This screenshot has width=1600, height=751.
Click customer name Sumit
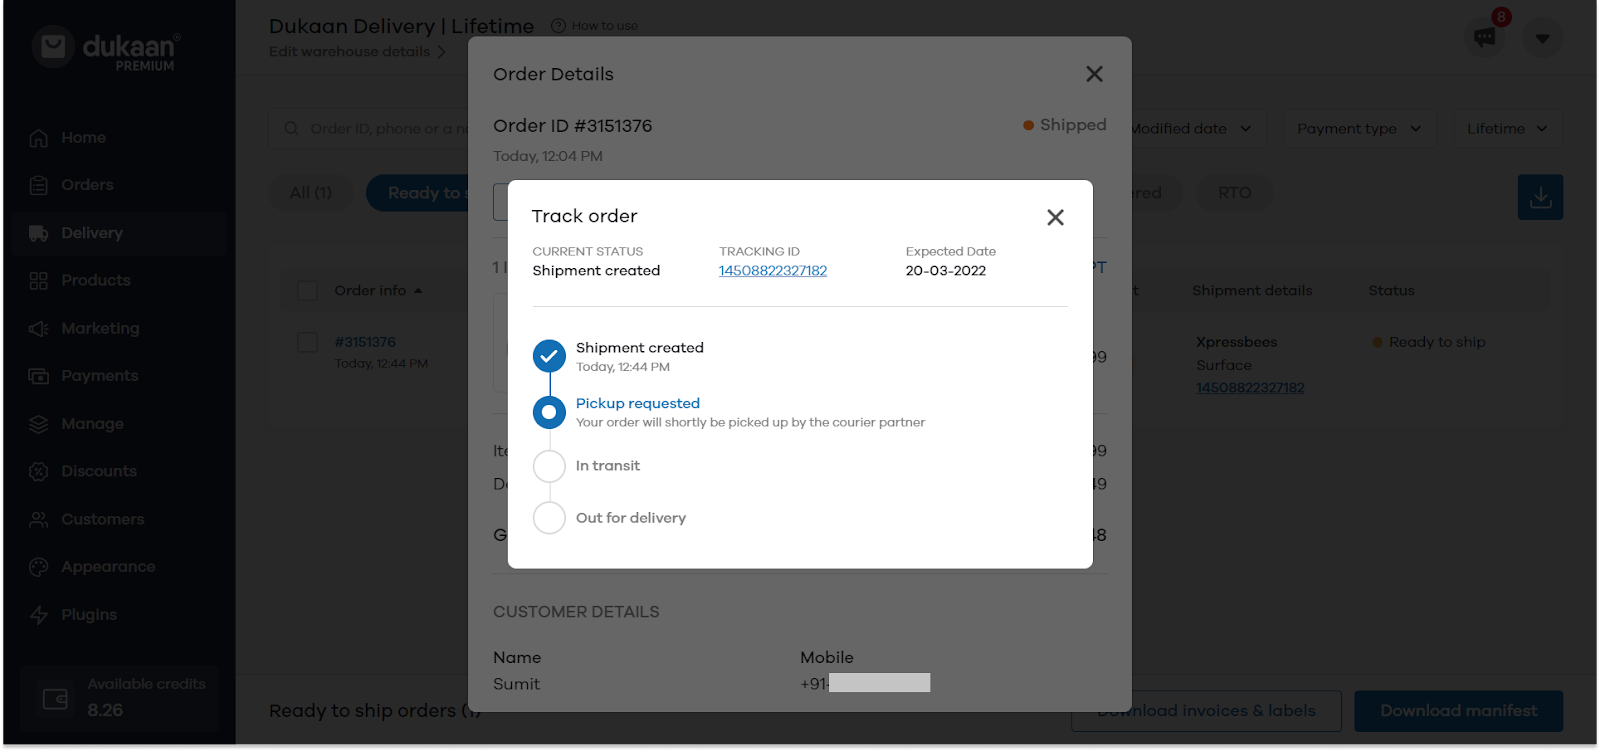(x=516, y=684)
